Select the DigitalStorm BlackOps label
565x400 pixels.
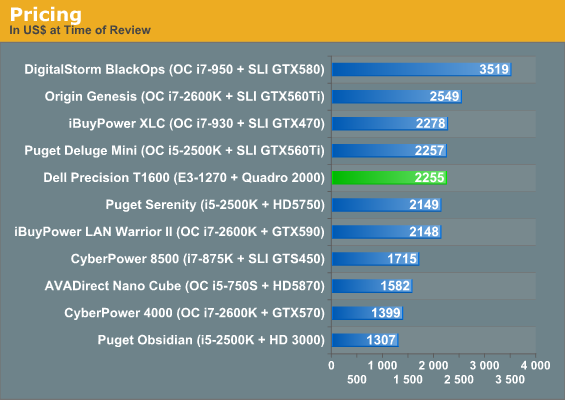(x=174, y=69)
